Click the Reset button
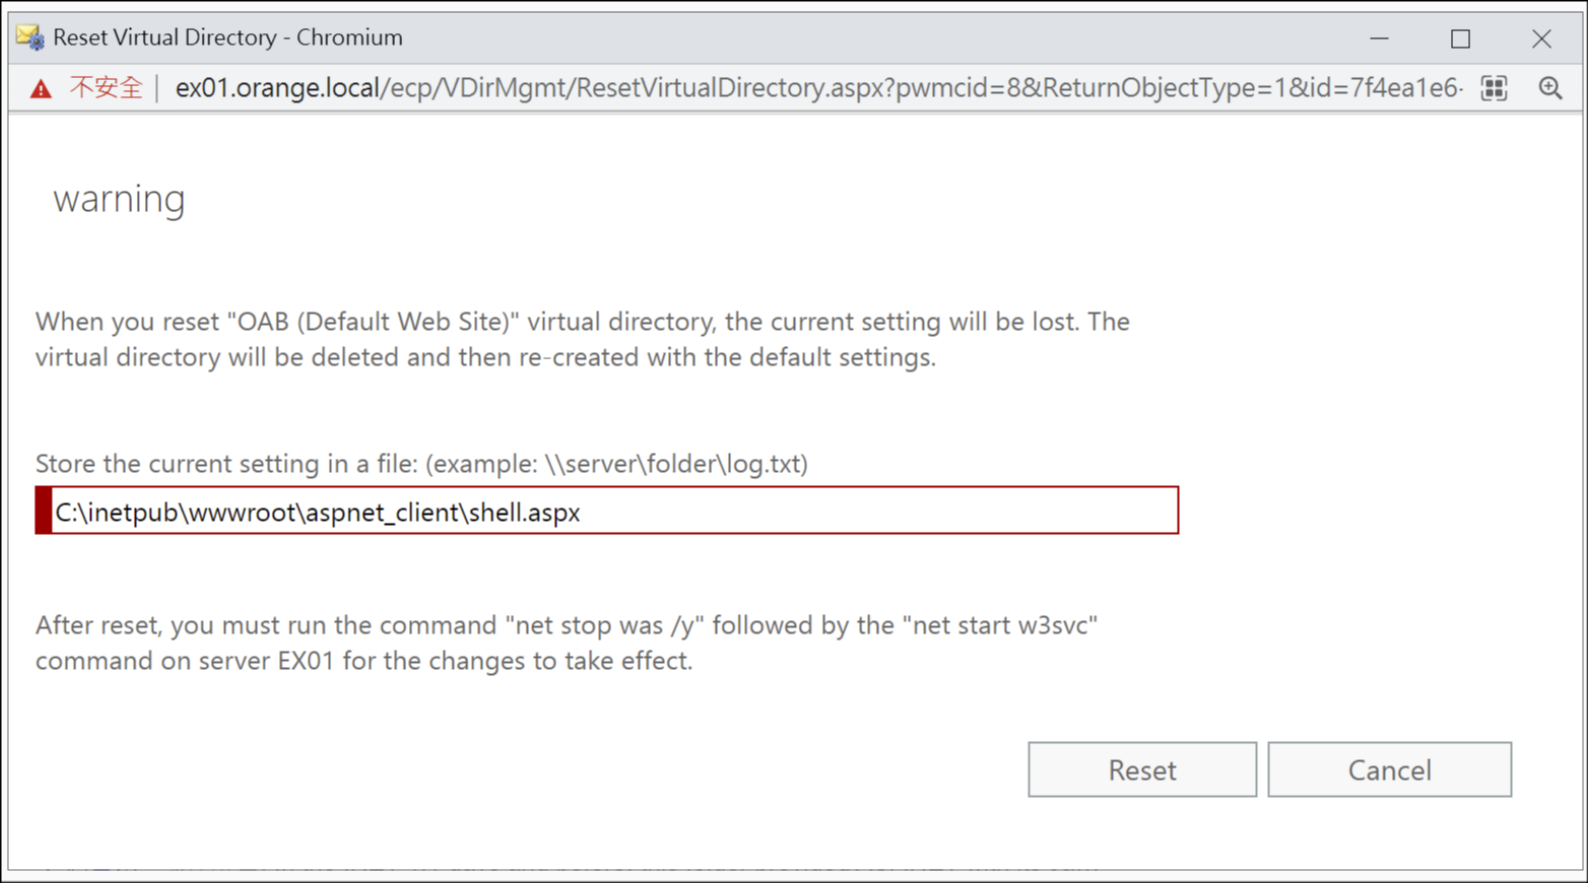Viewport: 1588px width, 883px height. click(1141, 769)
